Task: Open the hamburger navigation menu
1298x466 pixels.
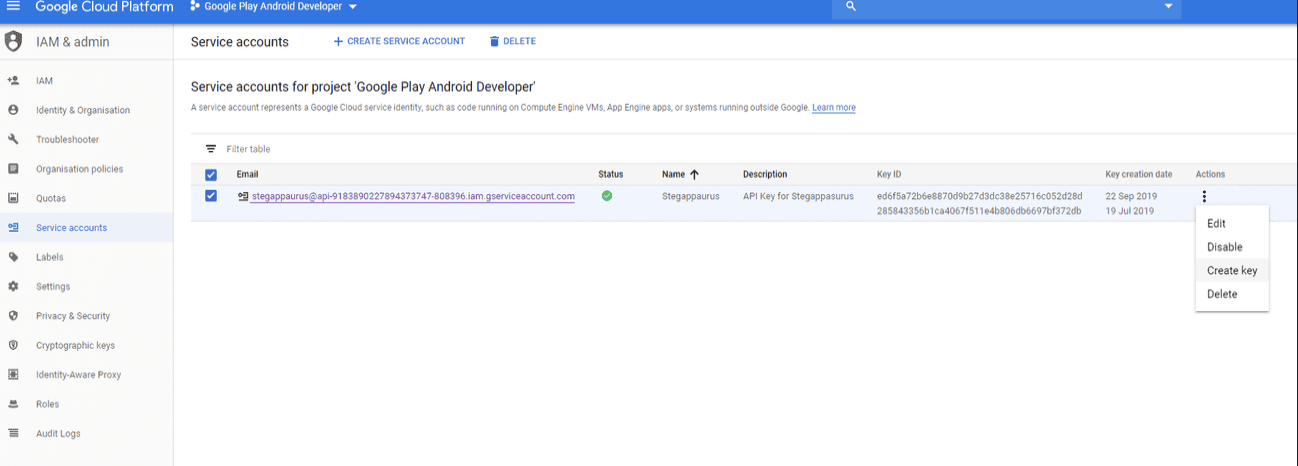Action: [x=13, y=6]
